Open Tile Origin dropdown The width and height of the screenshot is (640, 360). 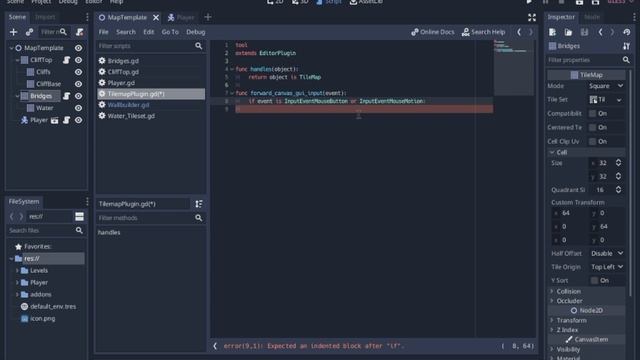(607, 267)
